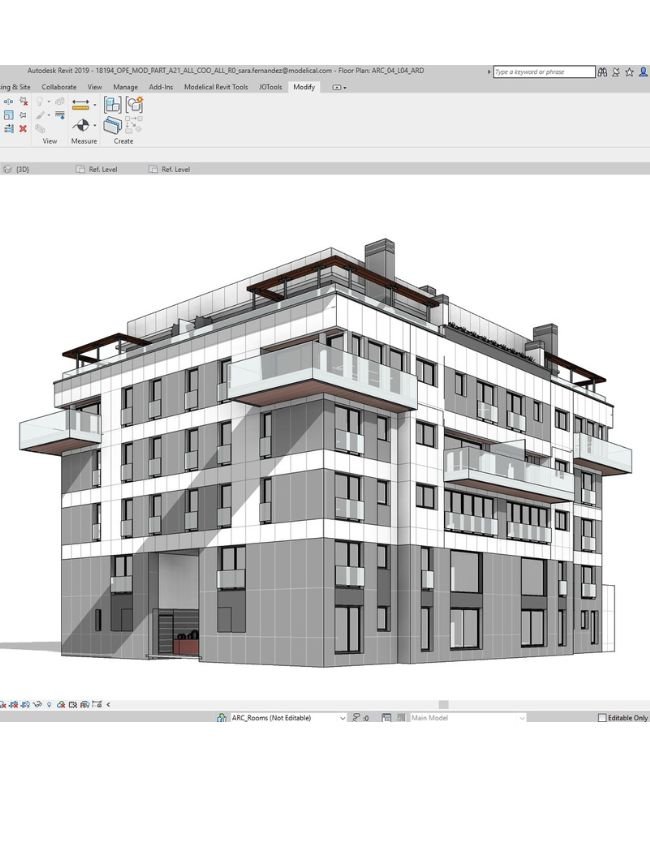Open the Communication Center satellite icon
This screenshot has width=650, height=850.
pyautogui.click(x=616, y=72)
